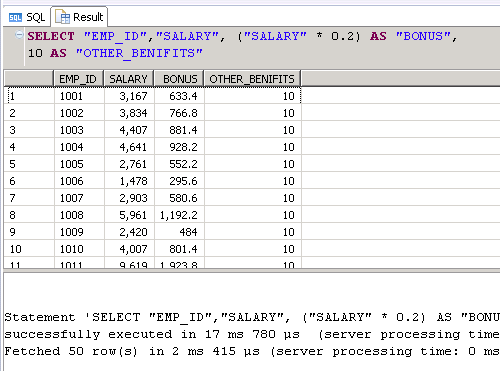500x371 pixels.
Task: Select bonus cell 633.4
Action: [179, 96]
